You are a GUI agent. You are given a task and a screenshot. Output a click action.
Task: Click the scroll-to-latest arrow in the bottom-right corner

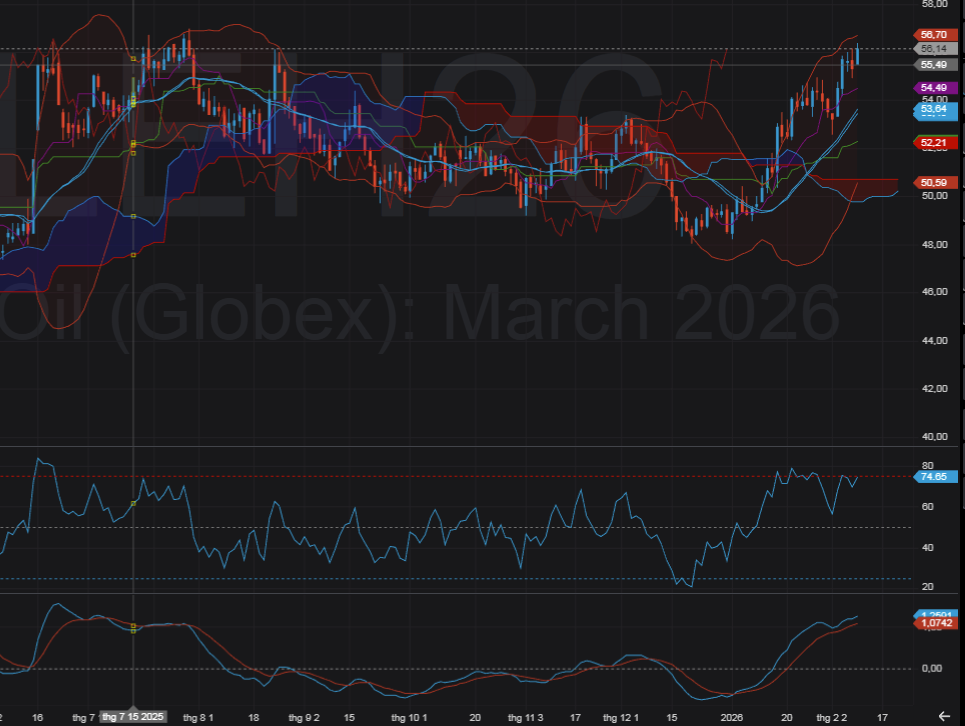[x=946, y=714]
